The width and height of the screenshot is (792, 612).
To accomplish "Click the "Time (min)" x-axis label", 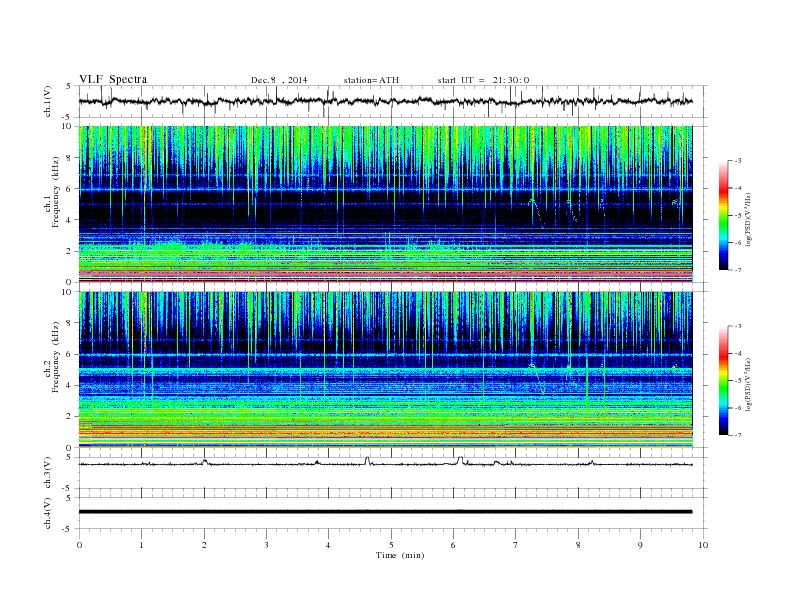I will [x=400, y=555].
